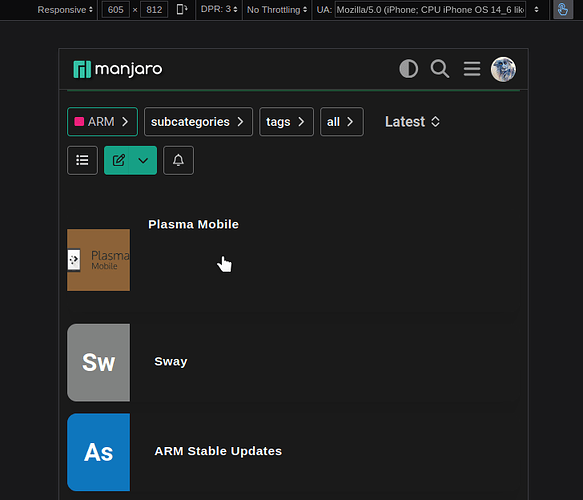Click the Plasma Mobile logo thumbnail

(99, 260)
